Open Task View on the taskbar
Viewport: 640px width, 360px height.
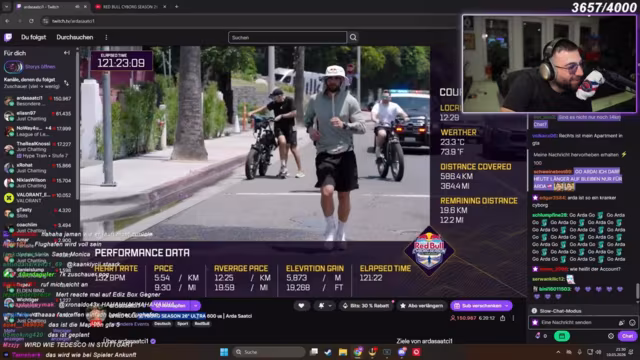click(314, 352)
